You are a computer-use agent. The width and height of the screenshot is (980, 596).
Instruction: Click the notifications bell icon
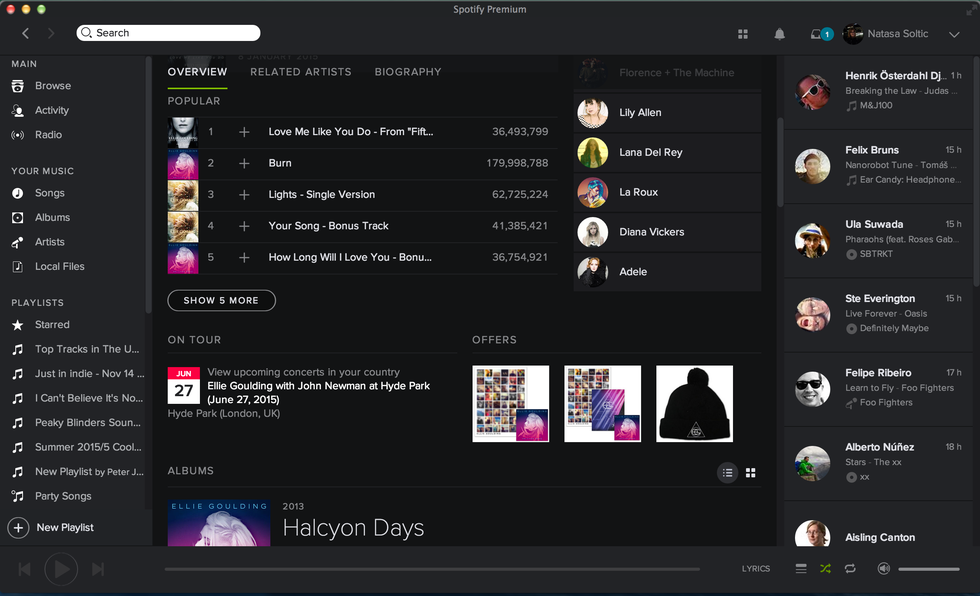(x=779, y=34)
